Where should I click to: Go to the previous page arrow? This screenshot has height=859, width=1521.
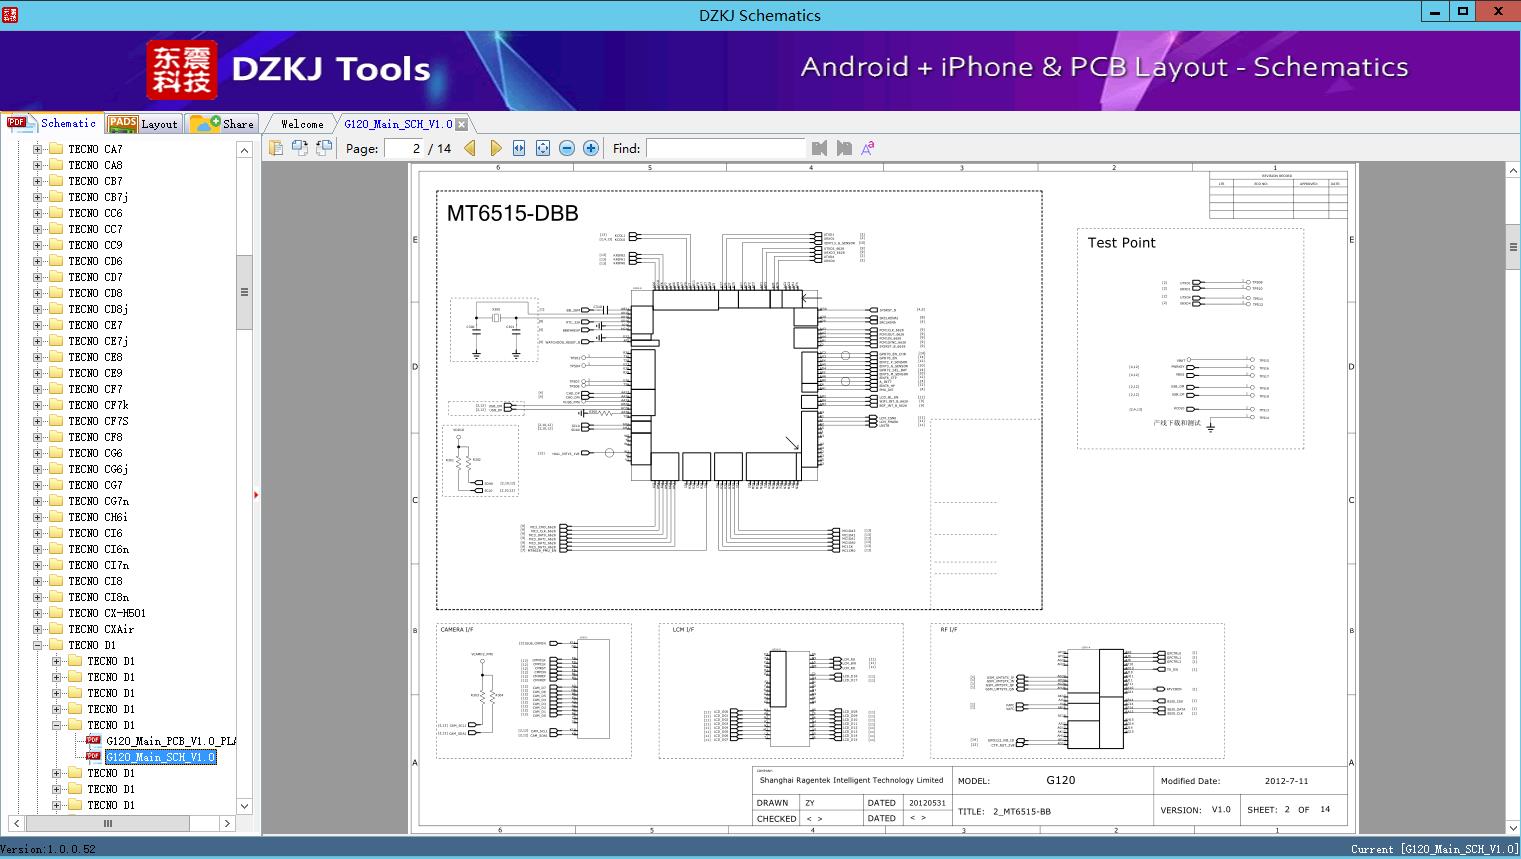click(470, 148)
